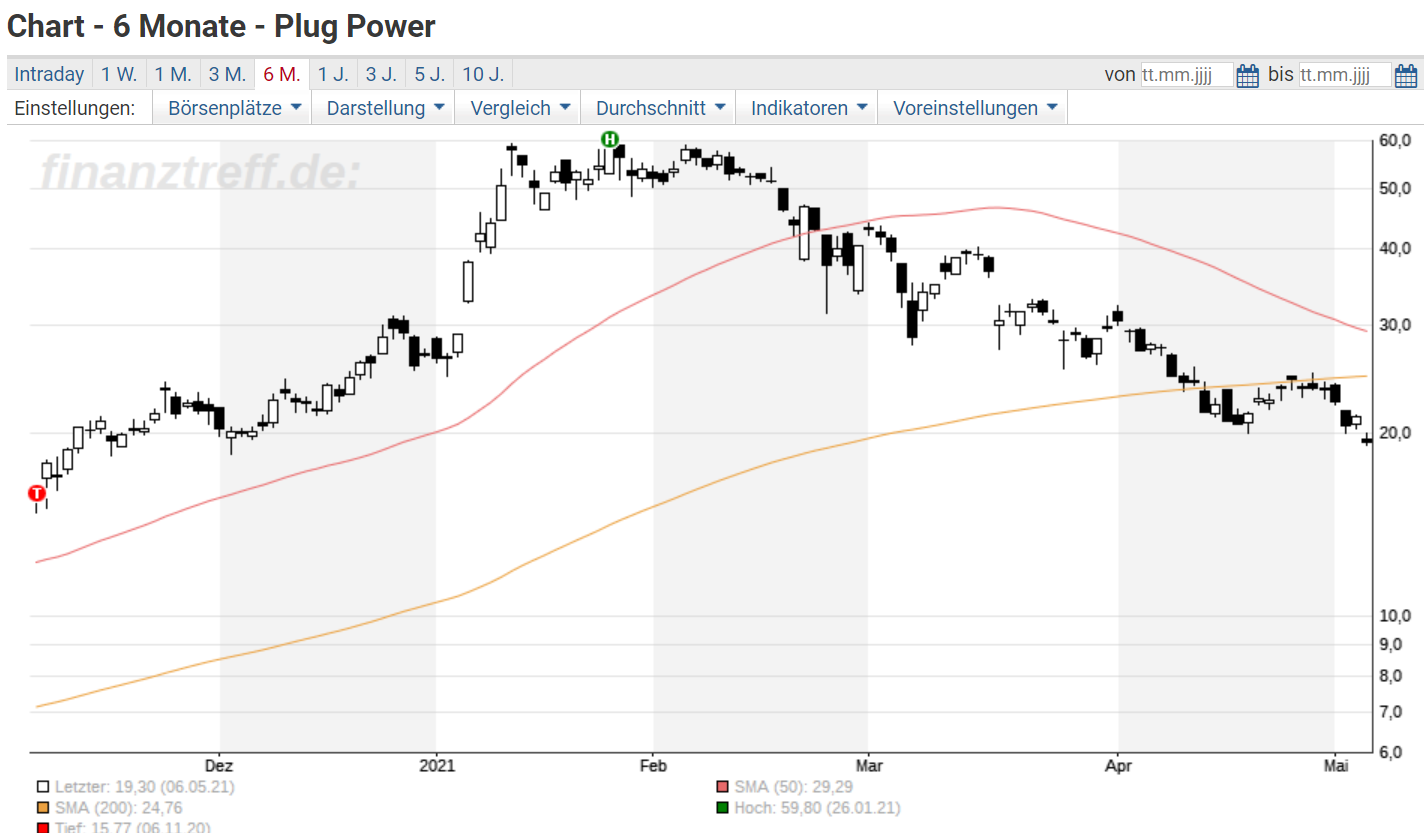Viewport: 1424px width, 833px height.
Task: Expand the Indikatoren dropdown
Action: coord(807,108)
